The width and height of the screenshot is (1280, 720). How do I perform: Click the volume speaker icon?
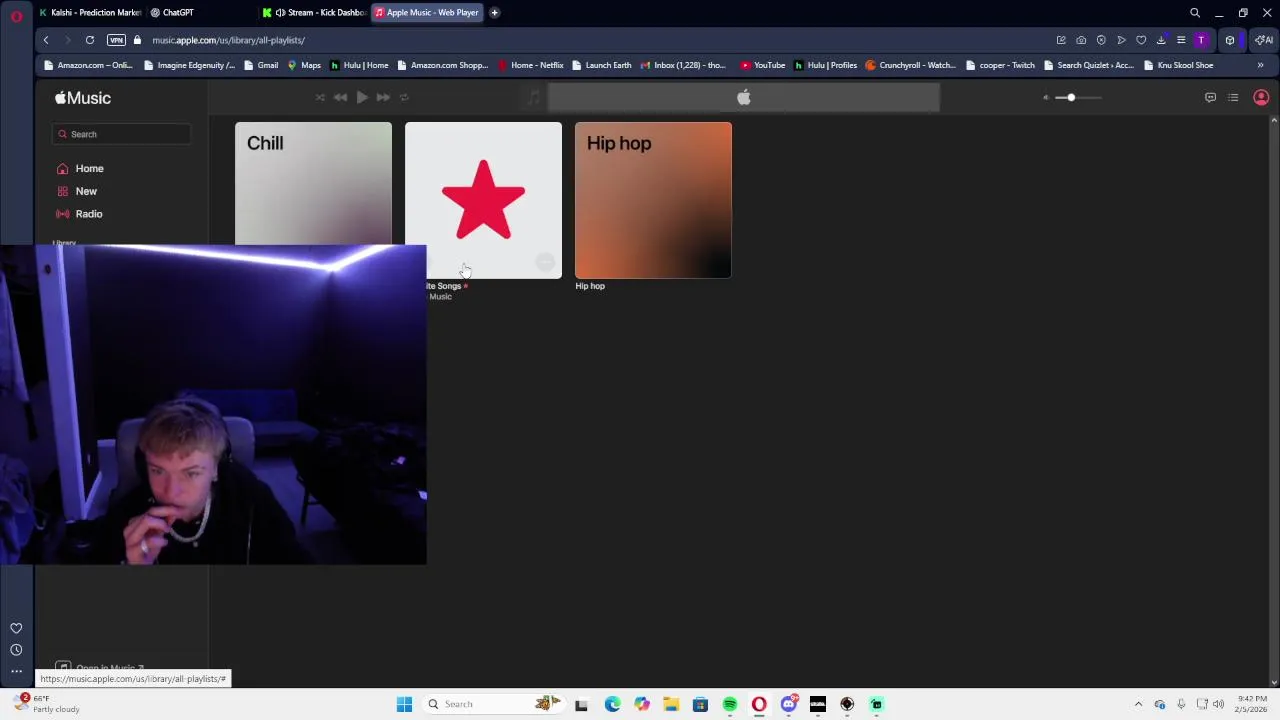(x=1046, y=97)
